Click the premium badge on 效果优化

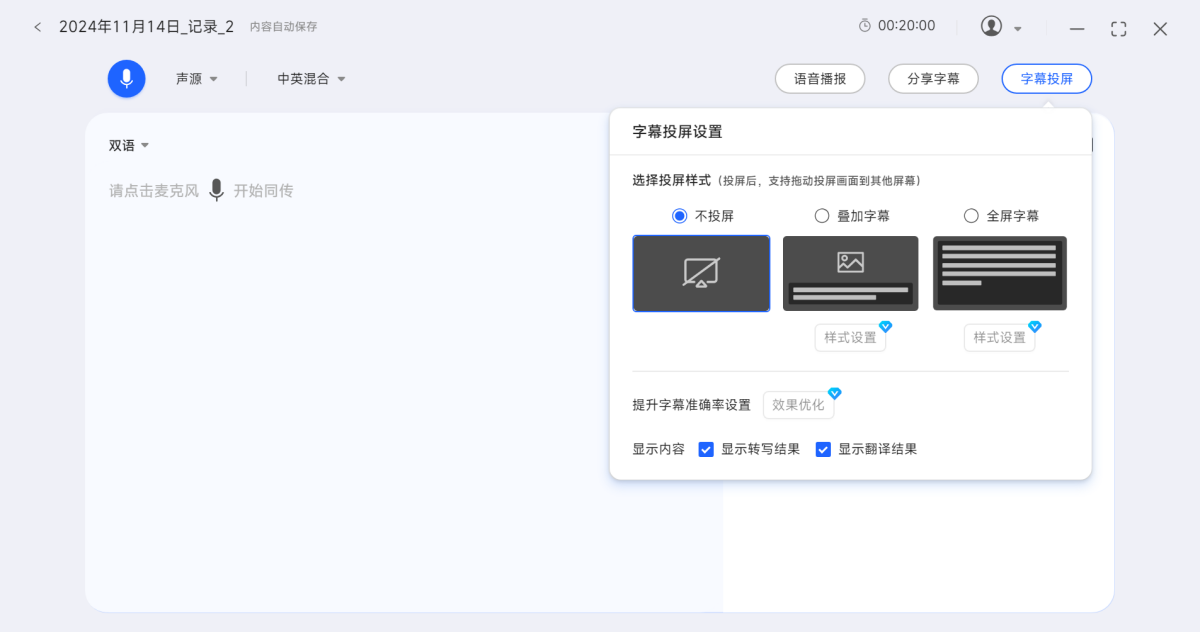coord(834,393)
